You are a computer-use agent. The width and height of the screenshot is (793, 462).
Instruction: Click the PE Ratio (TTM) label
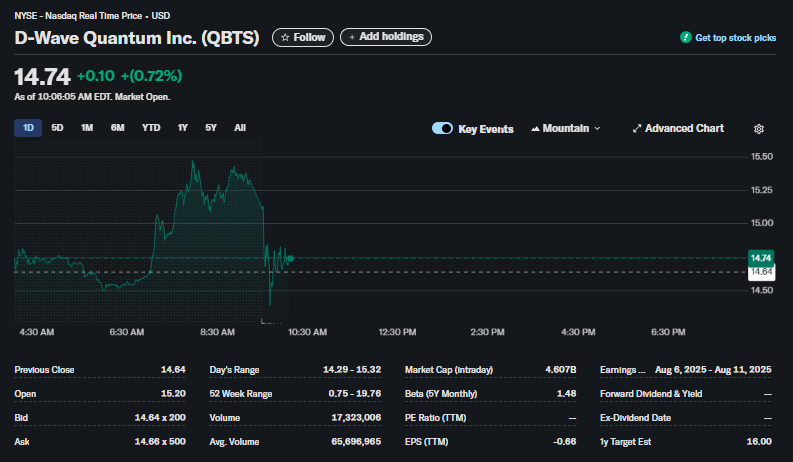(x=435, y=418)
